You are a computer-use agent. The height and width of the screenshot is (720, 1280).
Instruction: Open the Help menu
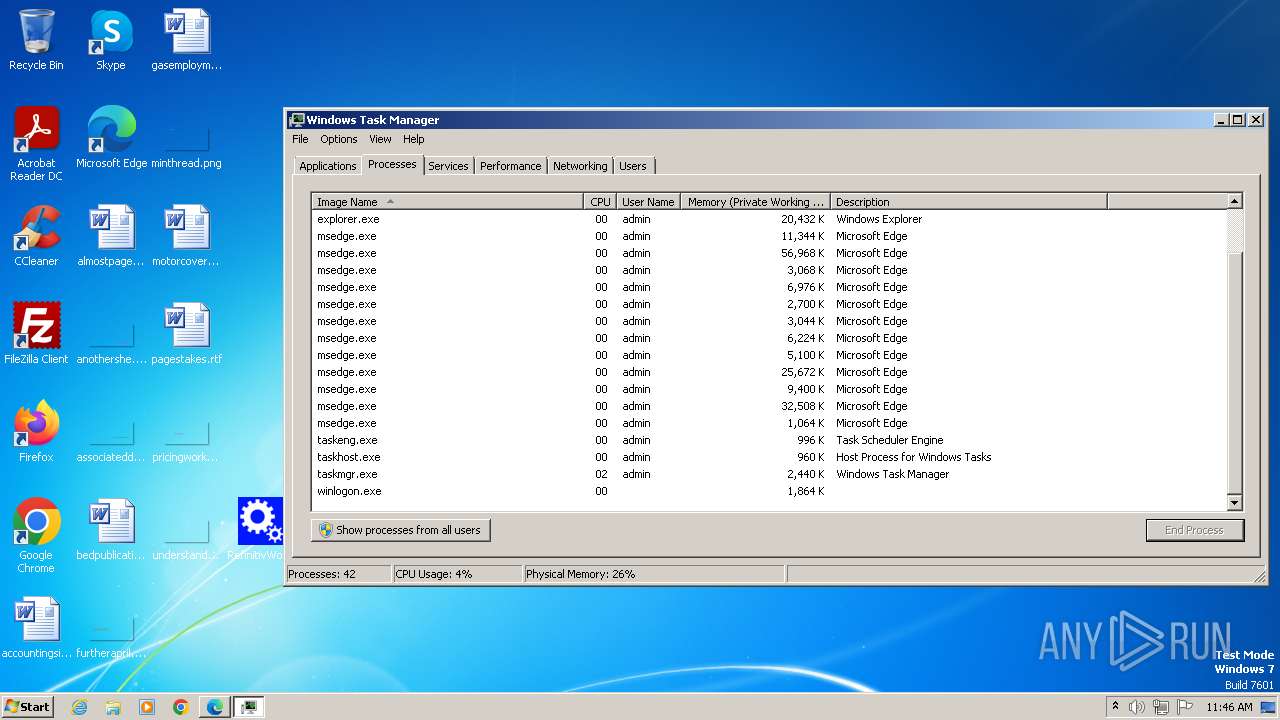414,139
